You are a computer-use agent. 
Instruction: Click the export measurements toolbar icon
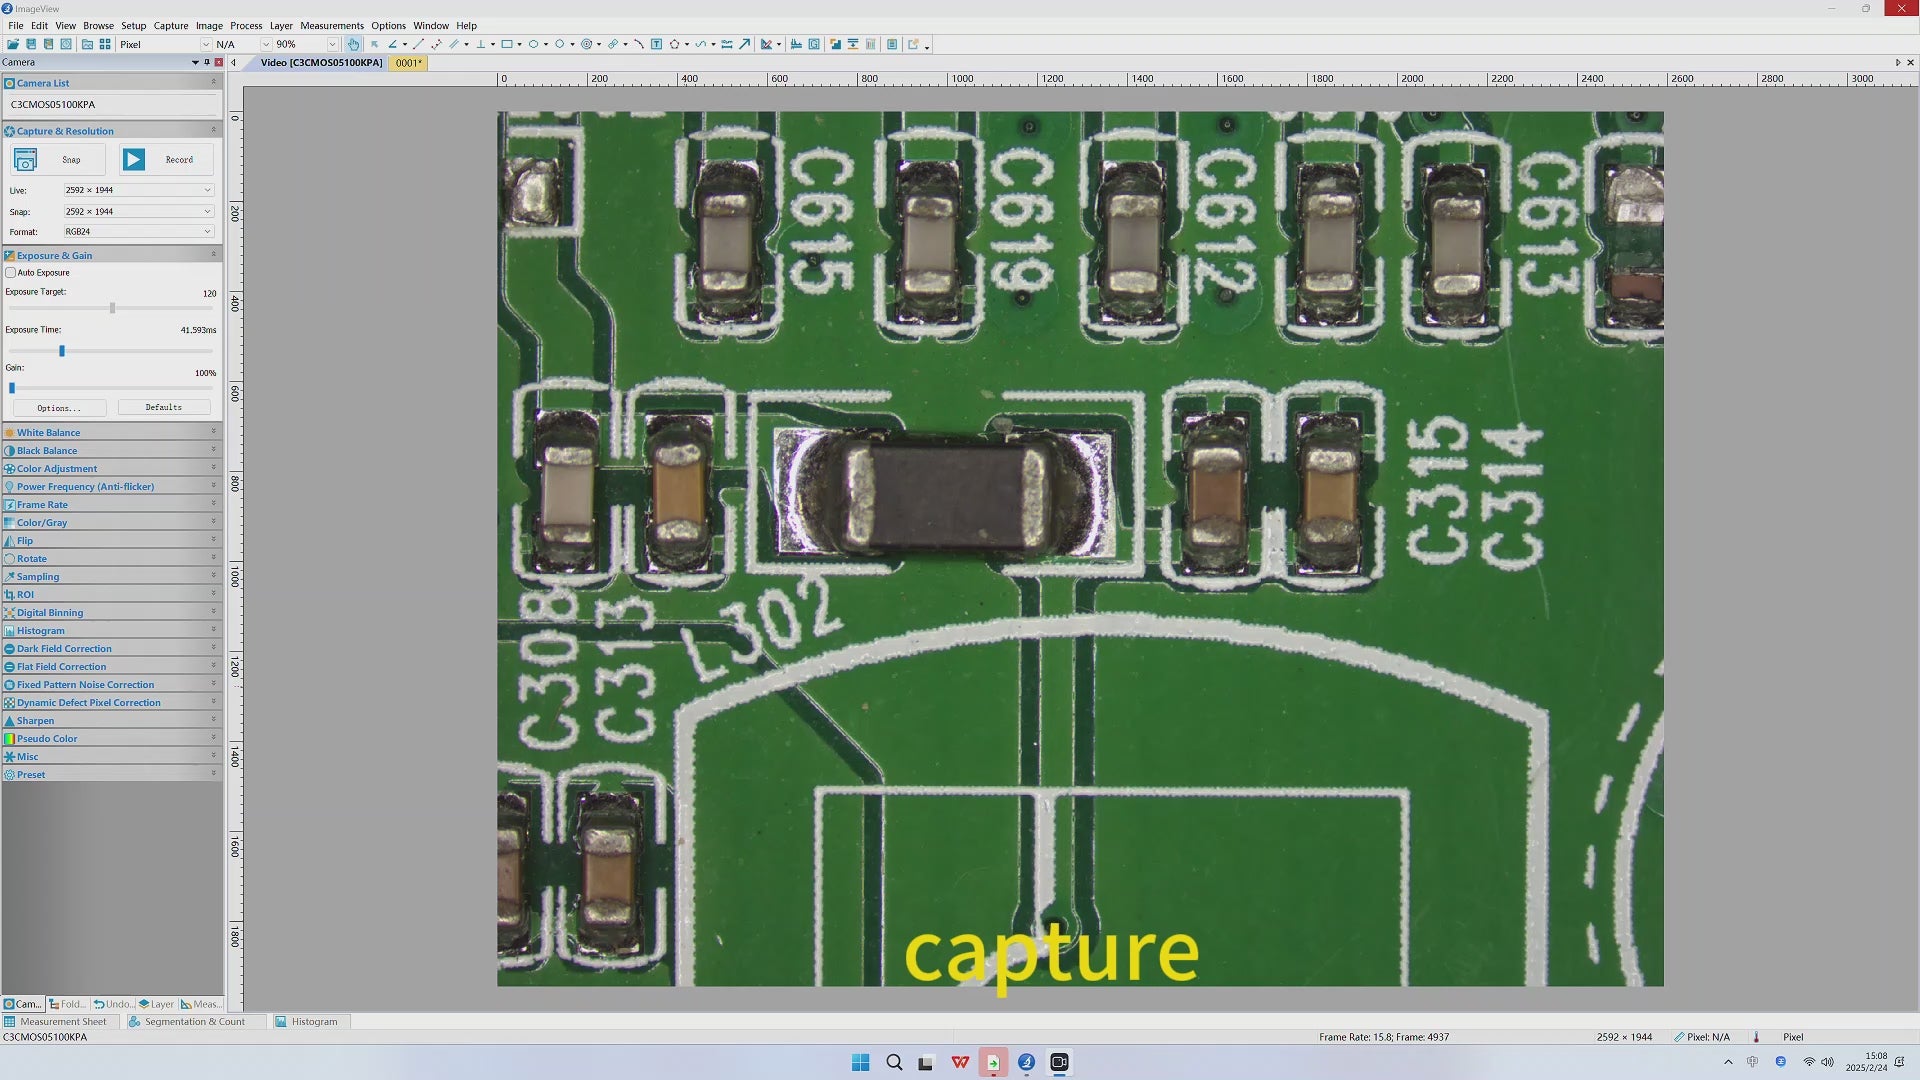913,44
